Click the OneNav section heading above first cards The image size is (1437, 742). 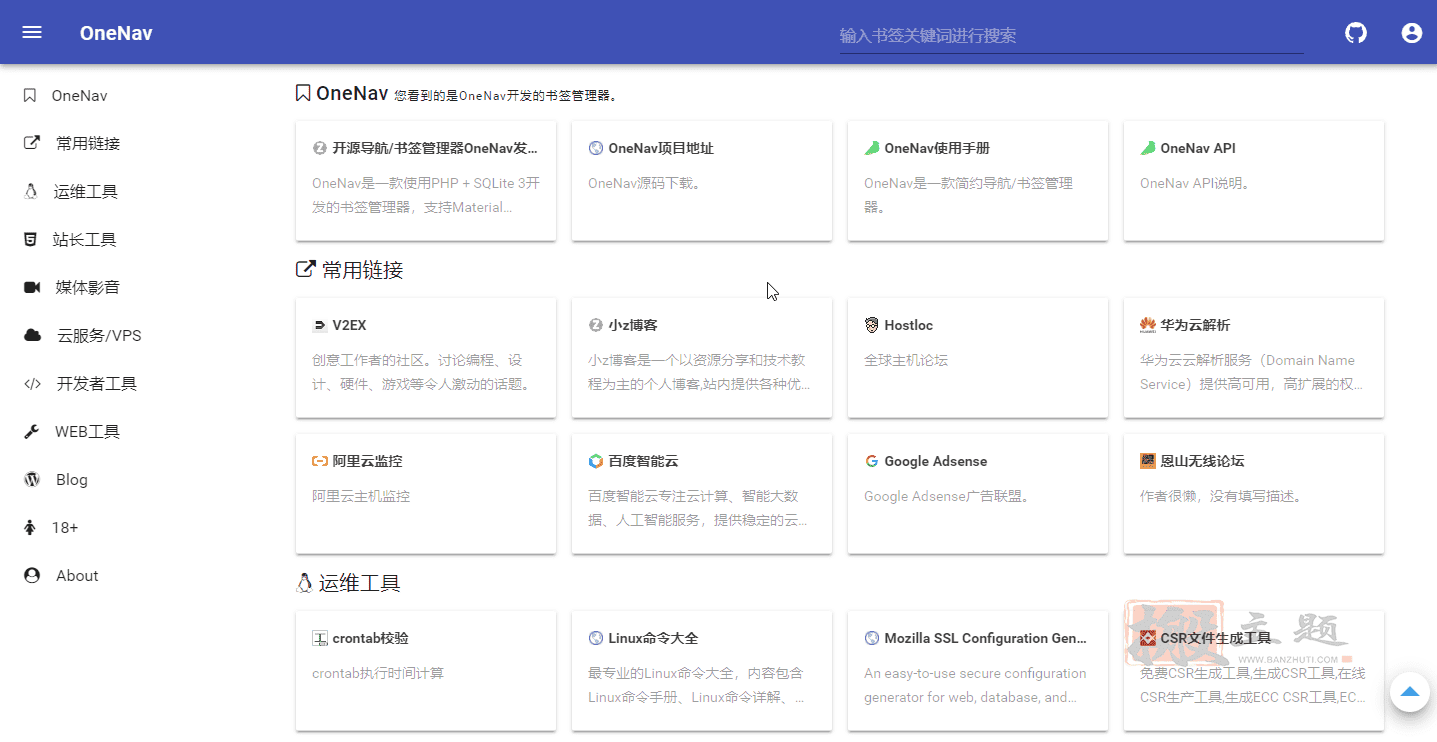352,93
